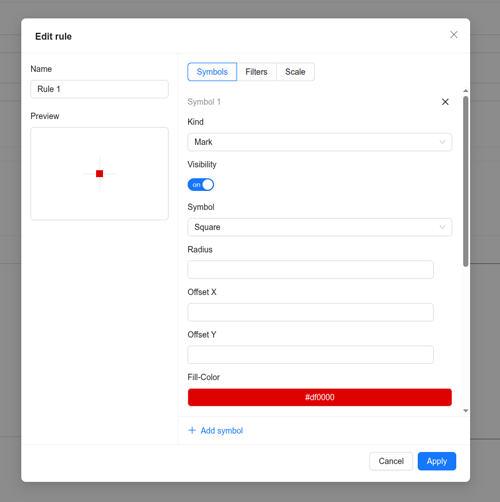
Task: Click the Edit rule title text
Action: (x=53, y=36)
